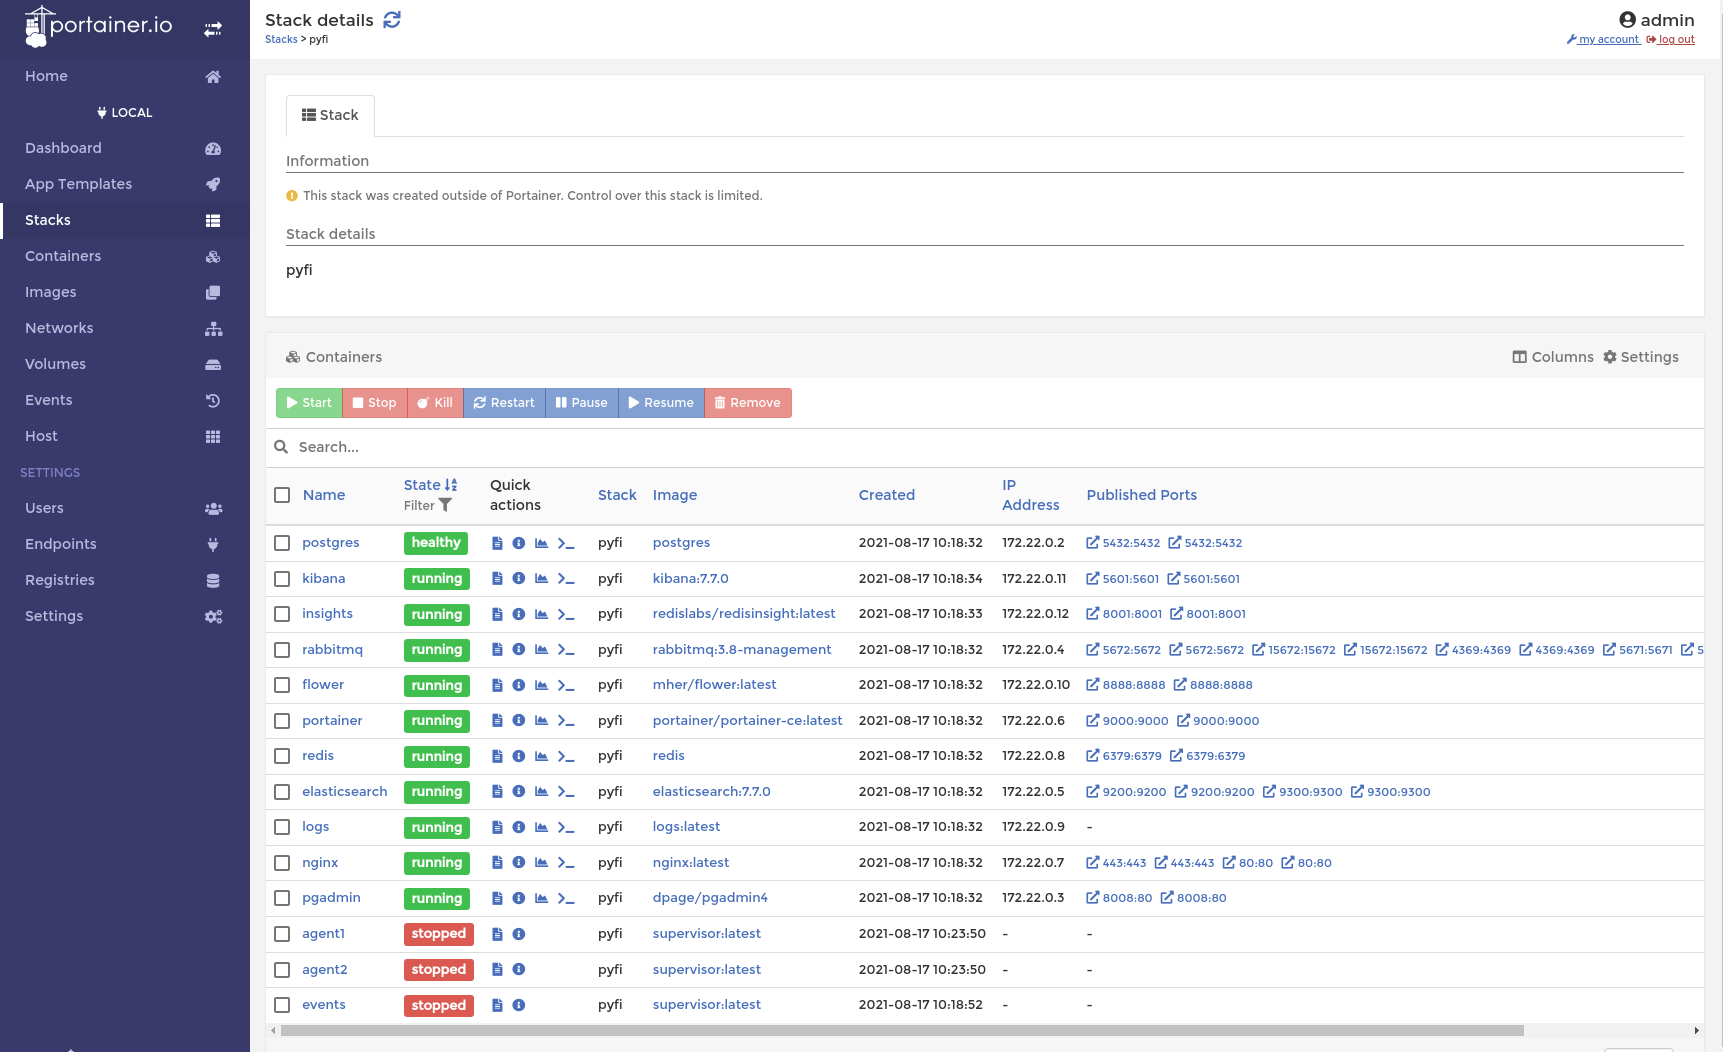Sort table by Created column
This screenshot has width=1723, height=1052.
click(x=887, y=495)
